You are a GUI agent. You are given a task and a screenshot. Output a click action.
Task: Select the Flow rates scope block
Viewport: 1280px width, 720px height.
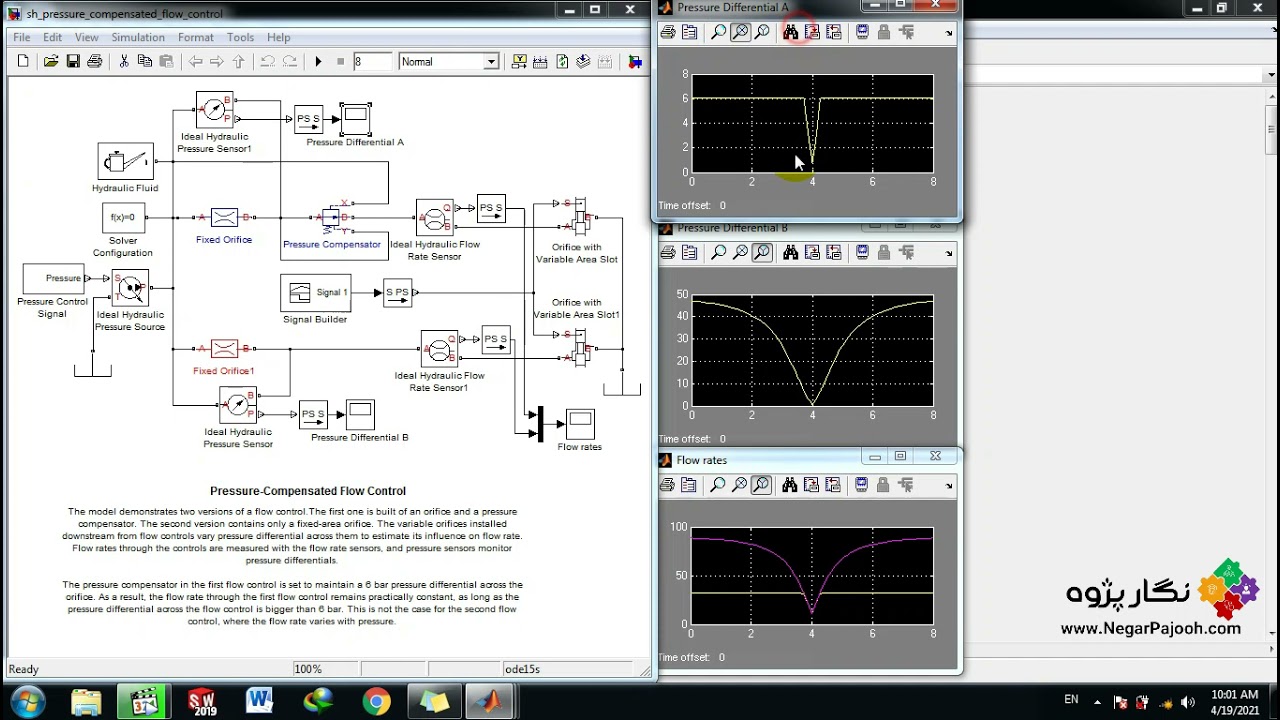coord(580,424)
